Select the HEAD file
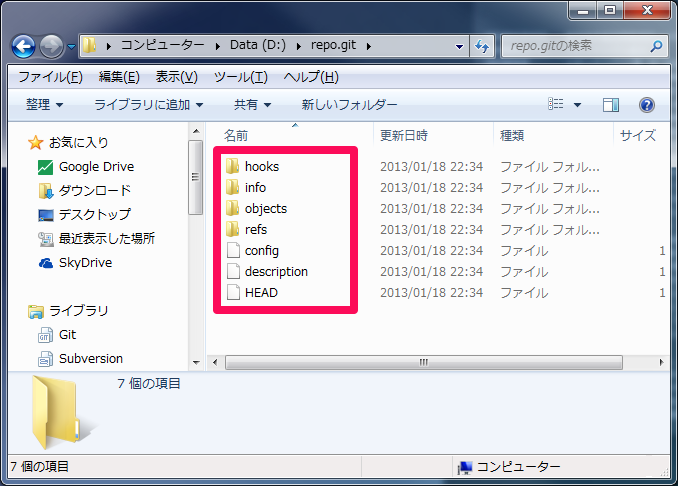The image size is (678, 486). [x=261, y=292]
